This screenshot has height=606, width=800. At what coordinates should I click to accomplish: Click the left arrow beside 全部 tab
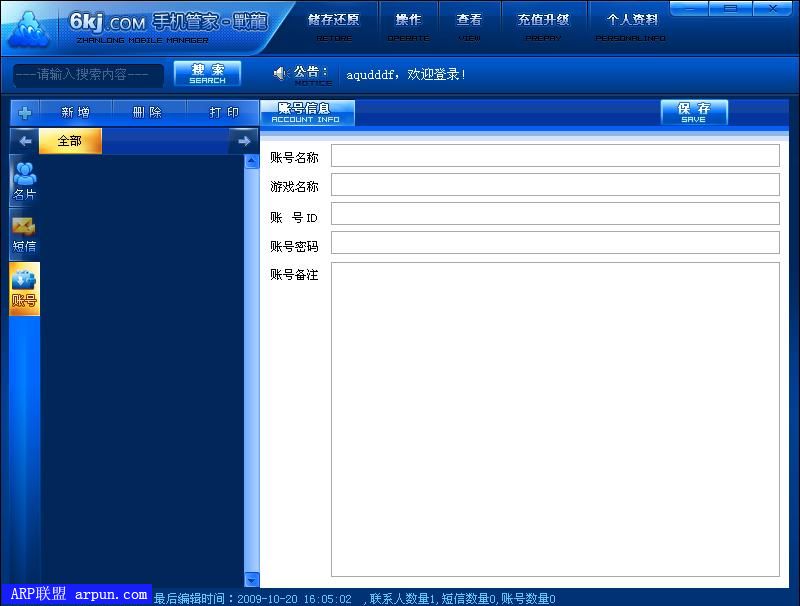[25, 141]
